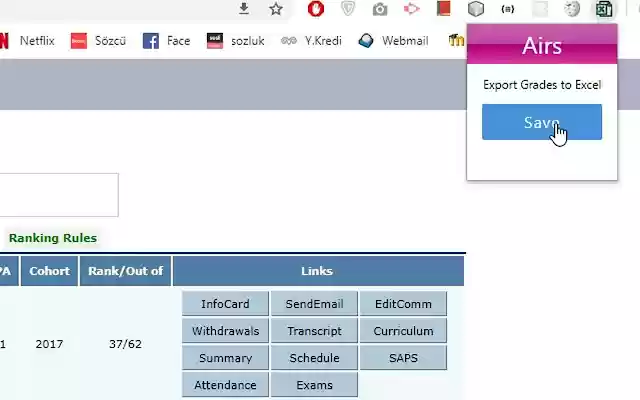Click the globe extension icon
640x400 pixels.
(572, 9)
